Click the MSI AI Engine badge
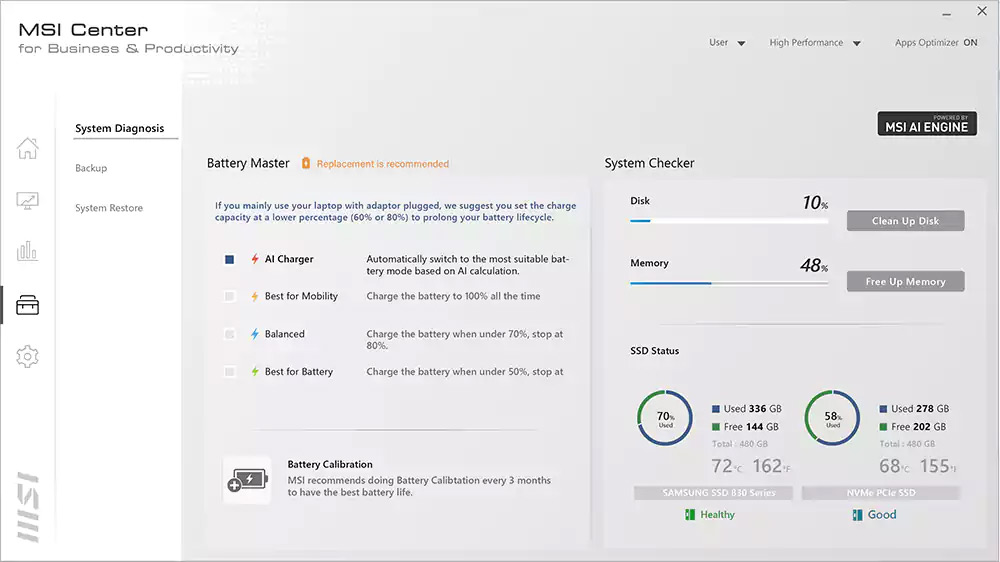The width and height of the screenshot is (1000, 562). tap(926, 123)
